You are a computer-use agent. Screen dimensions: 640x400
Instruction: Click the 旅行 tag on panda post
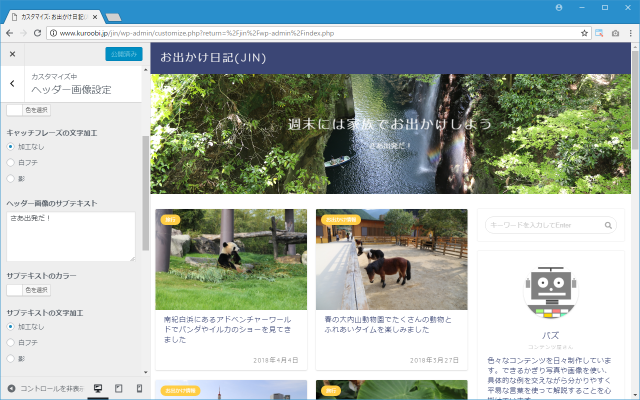170,220
